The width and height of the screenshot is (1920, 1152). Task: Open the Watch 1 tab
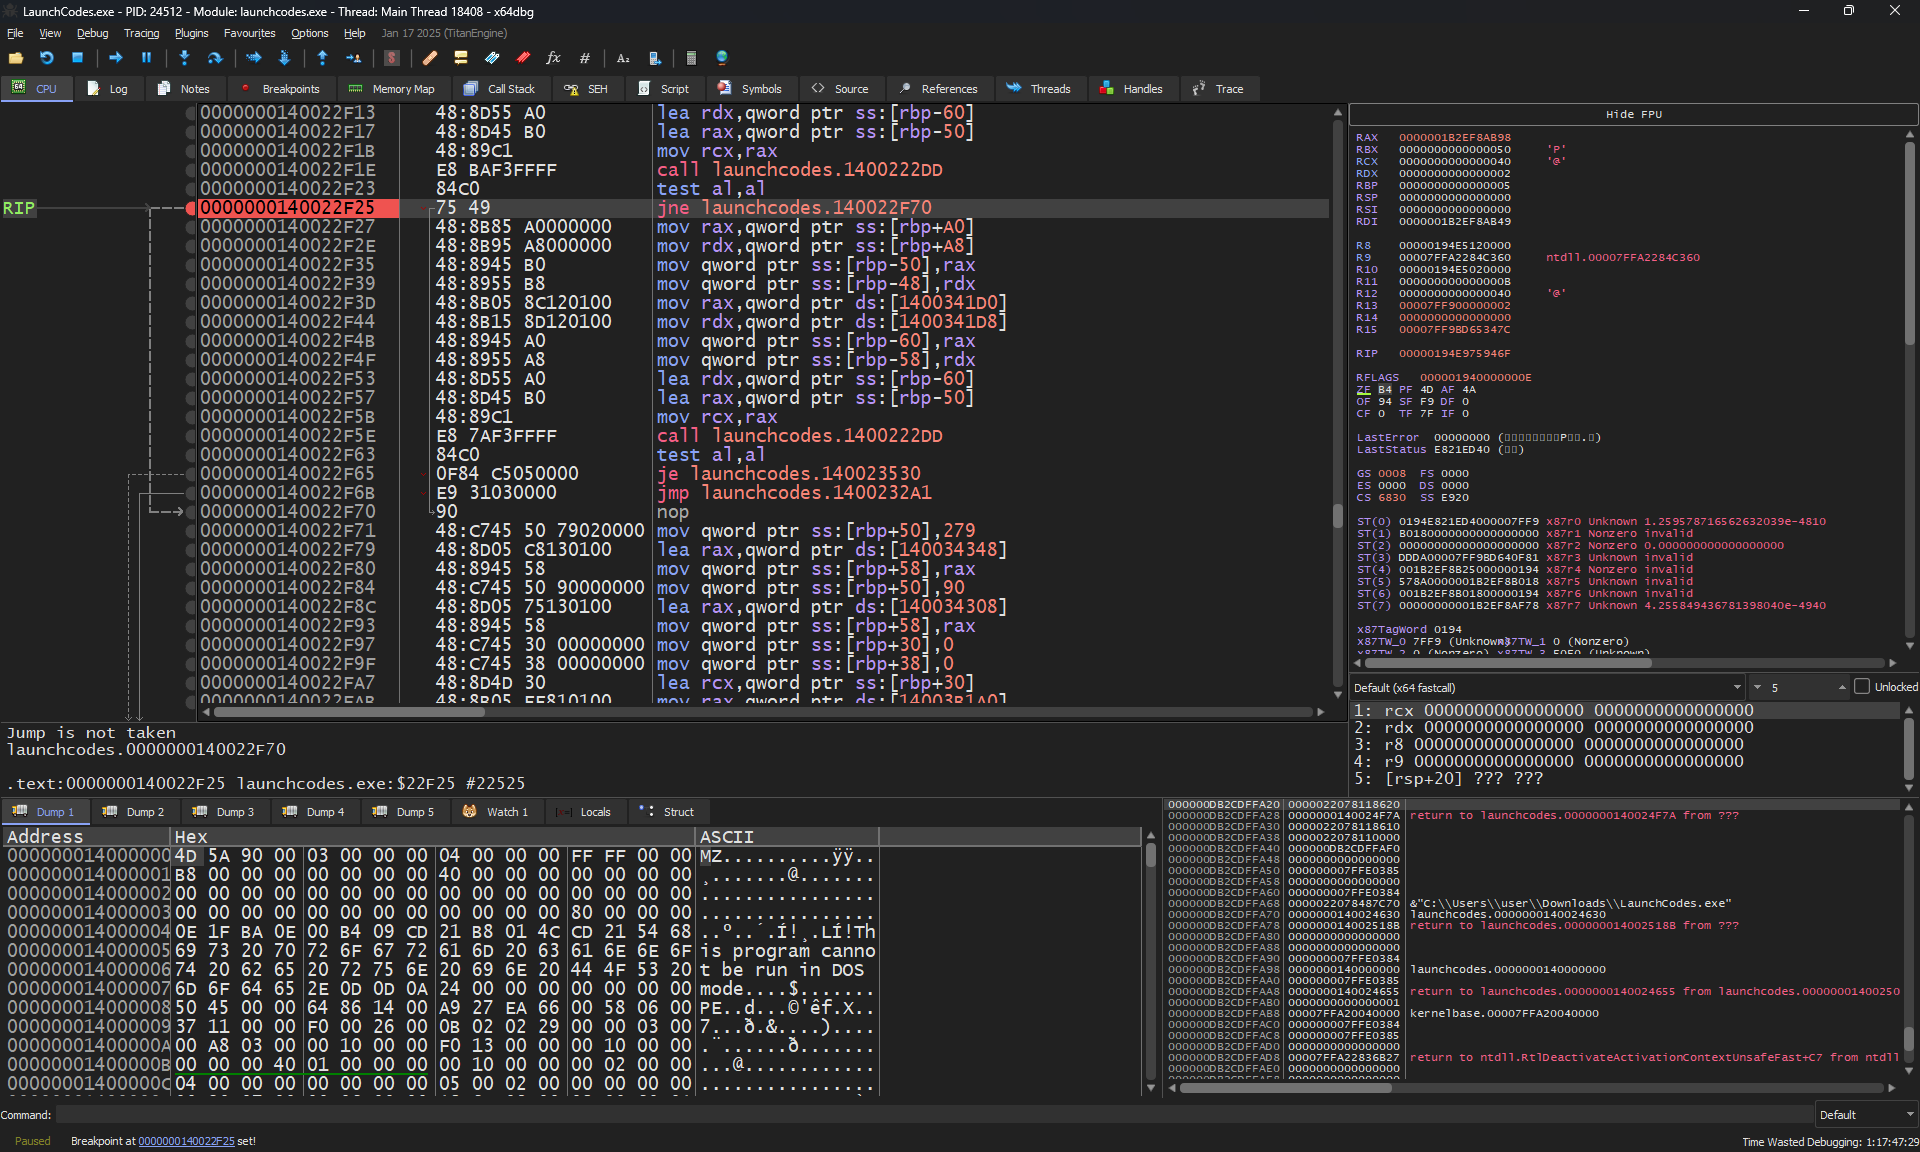[x=496, y=812]
